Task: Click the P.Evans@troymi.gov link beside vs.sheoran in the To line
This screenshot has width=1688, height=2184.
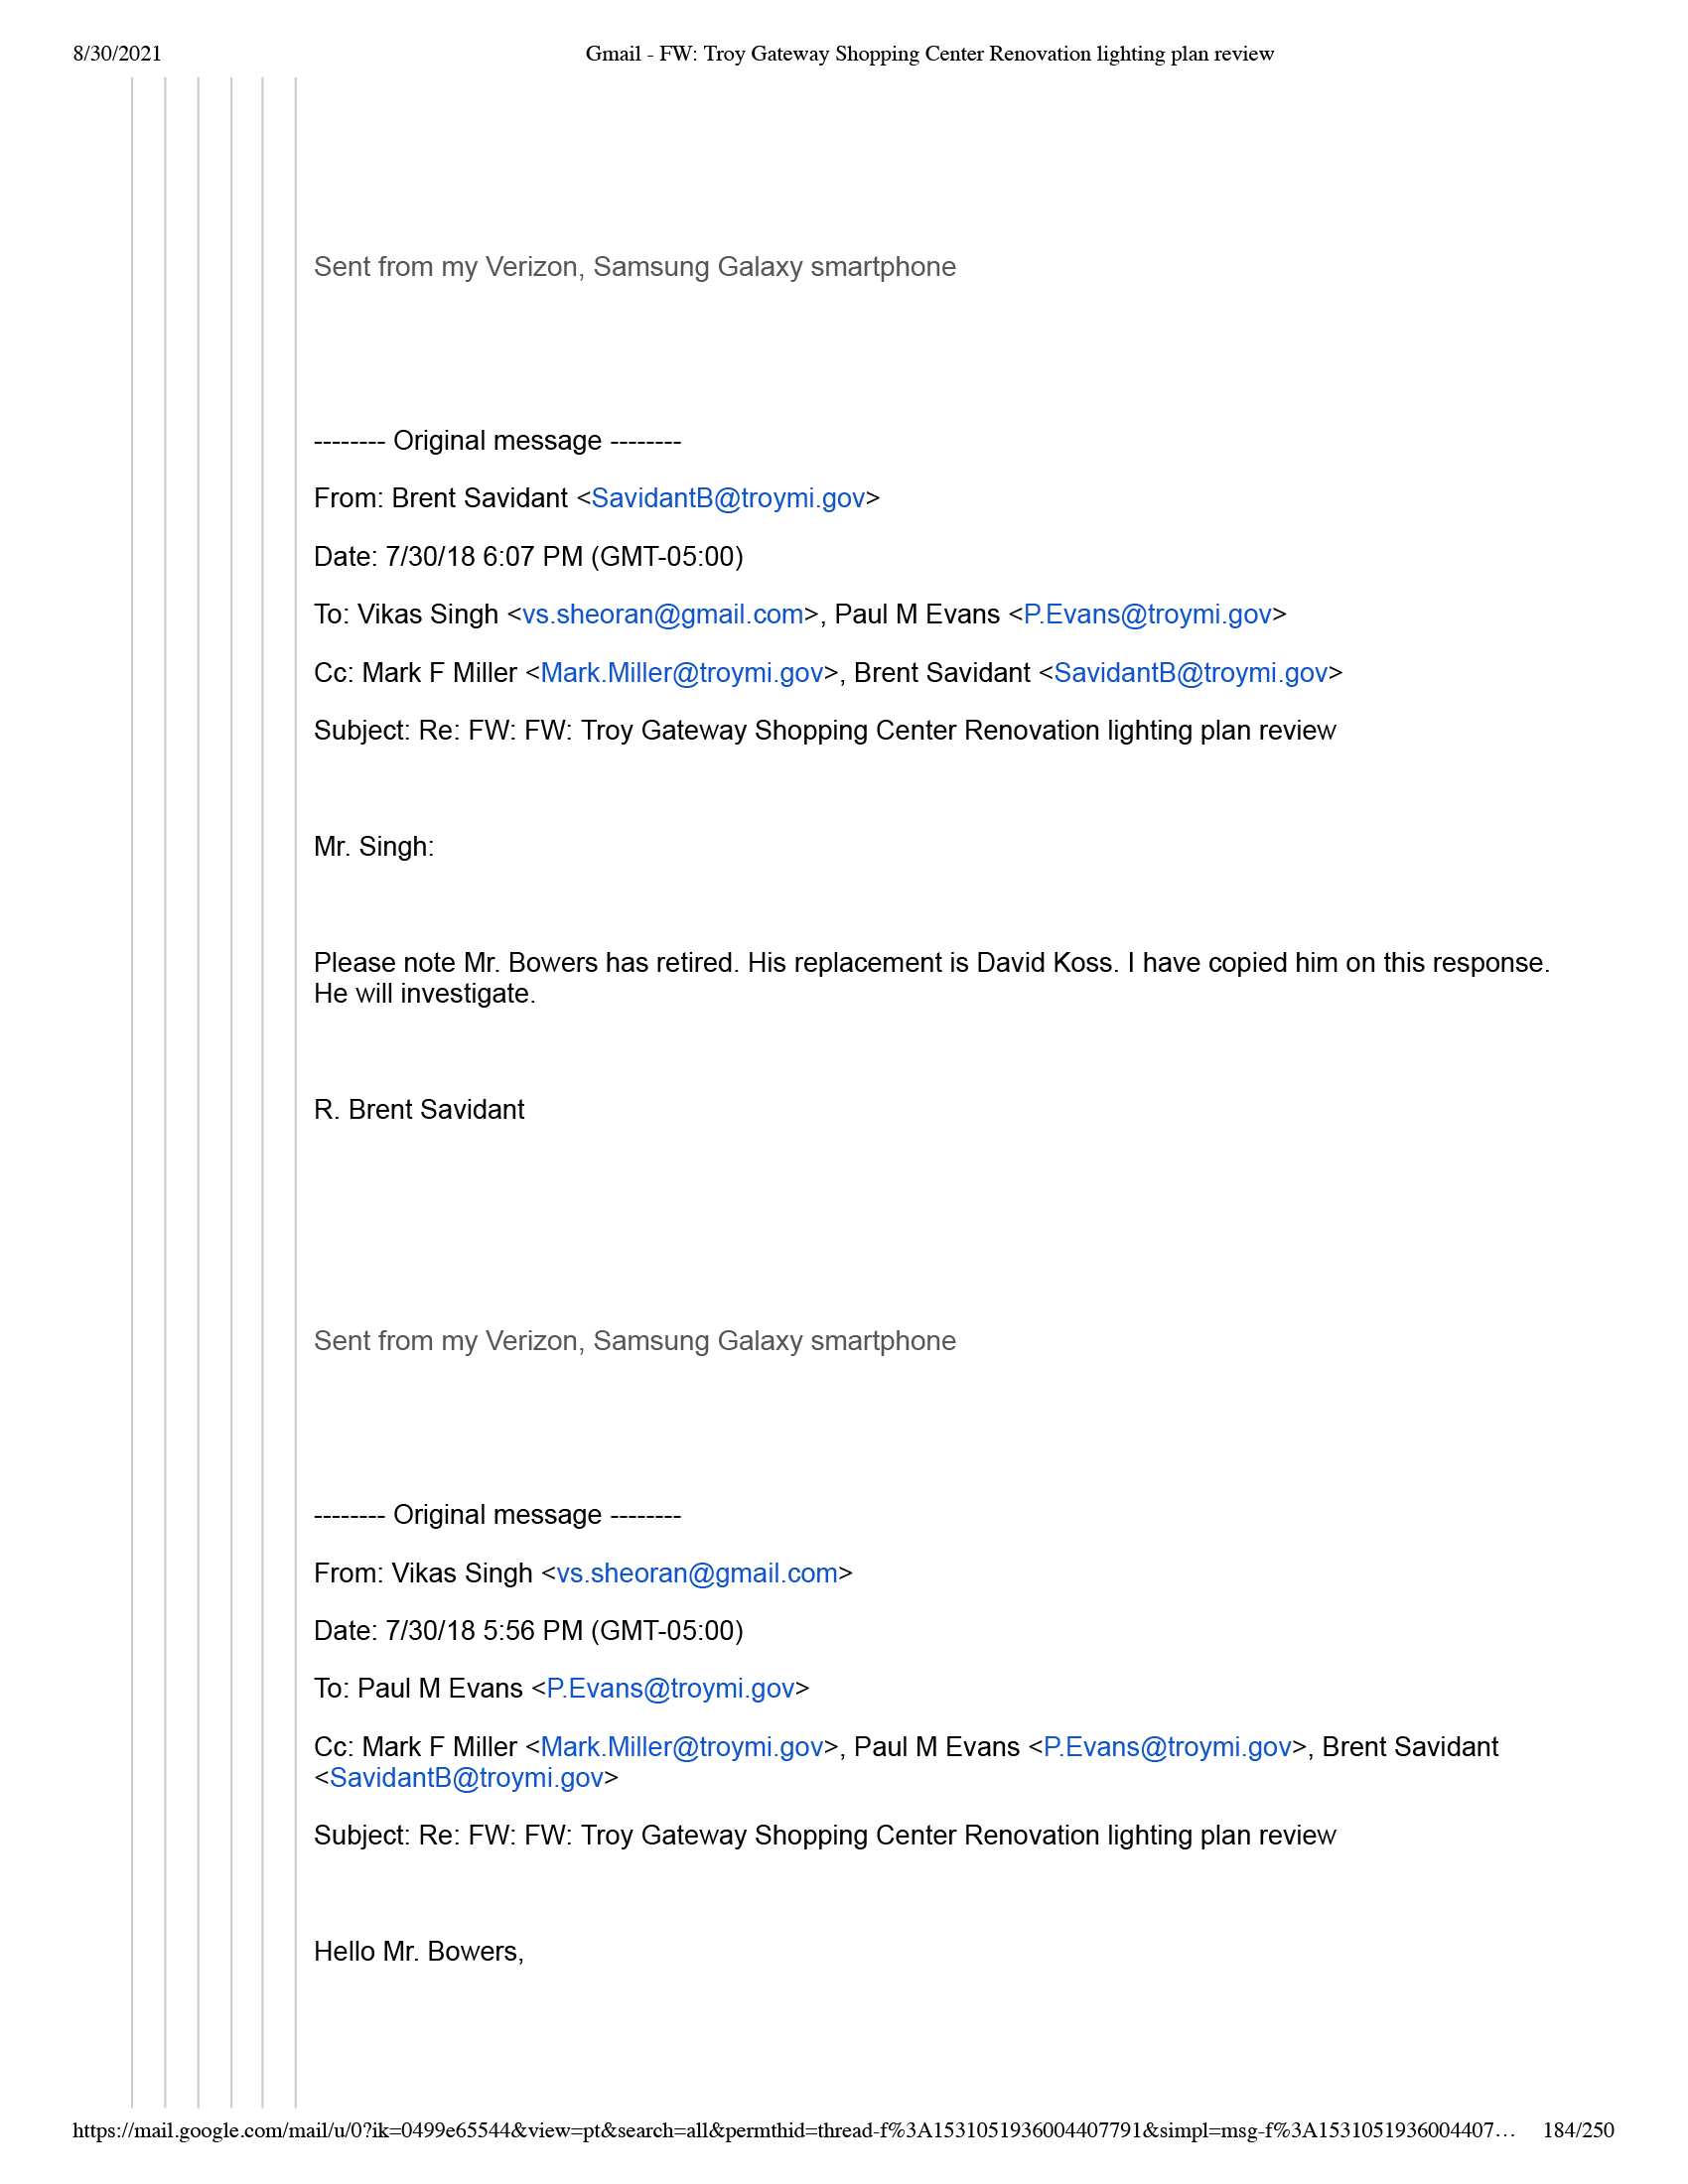Action: point(1147,614)
